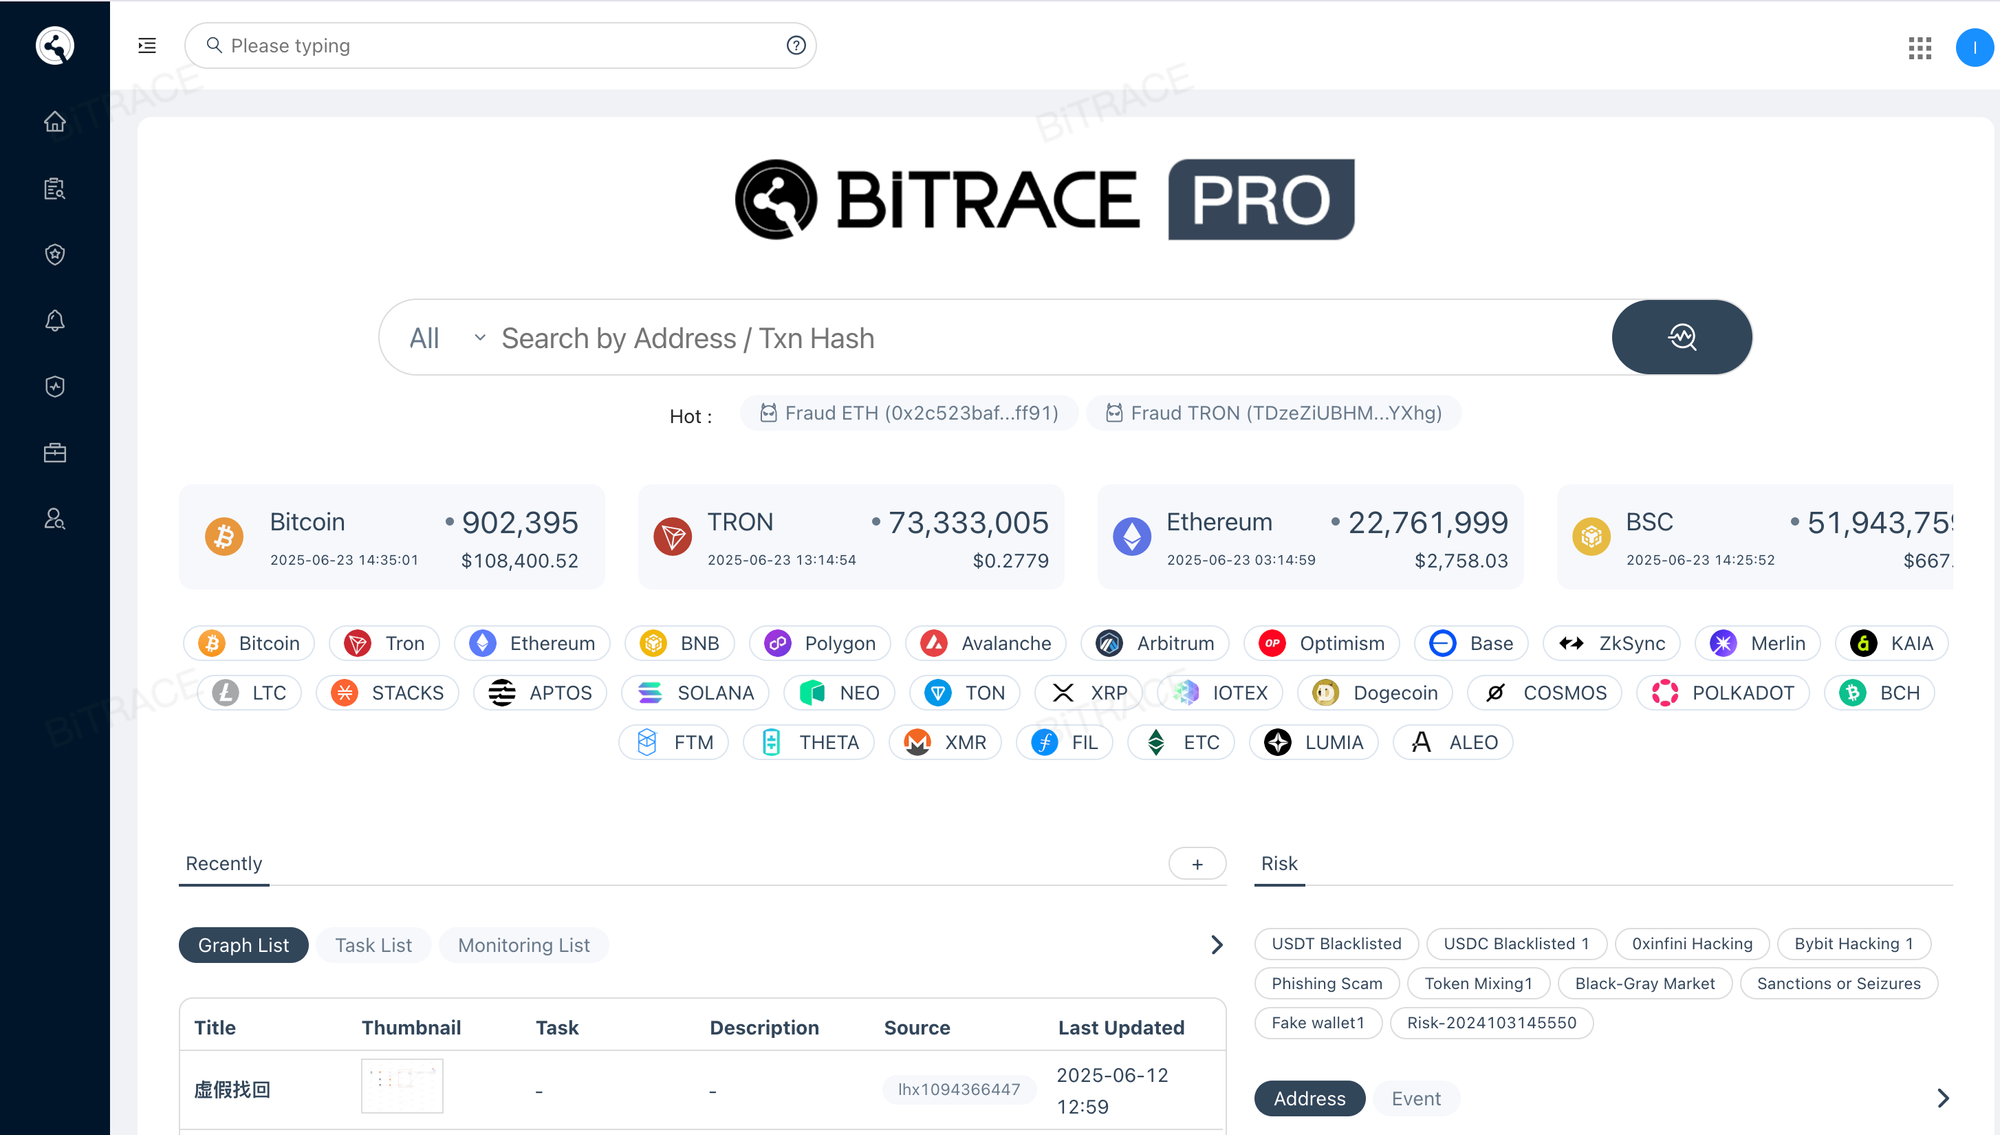The height and width of the screenshot is (1135, 2000).
Task: Click the trace search button with magnifier
Action: [1681, 337]
